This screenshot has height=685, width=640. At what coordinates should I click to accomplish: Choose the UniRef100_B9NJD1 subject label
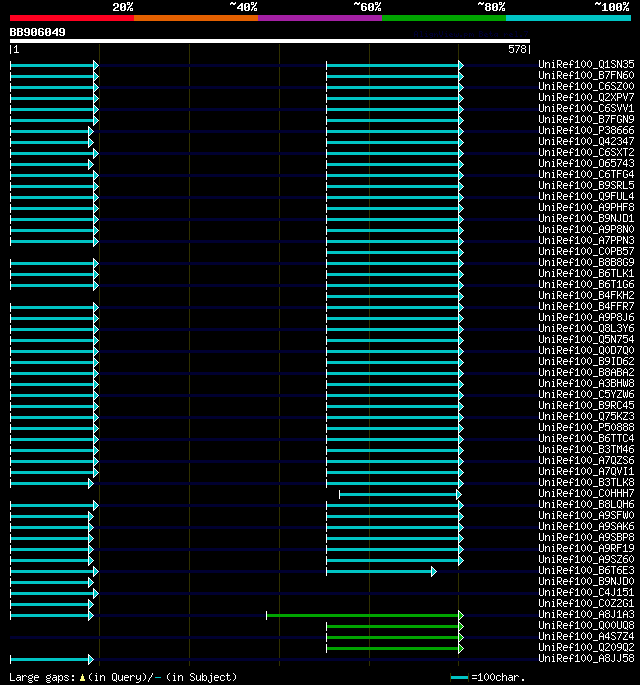pyautogui.click(x=586, y=218)
